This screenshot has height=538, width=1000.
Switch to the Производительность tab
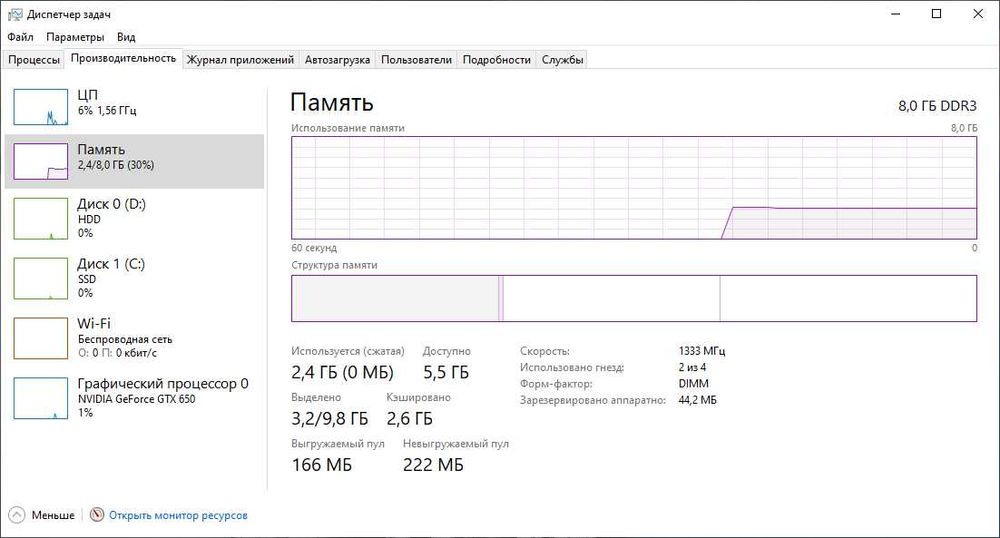pyautogui.click(x=123, y=58)
